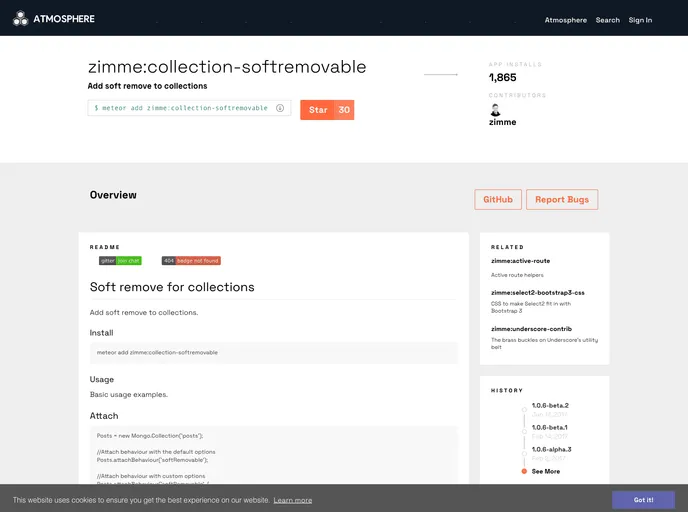
Task: Click the 404 badge not found image
Action: (x=191, y=261)
